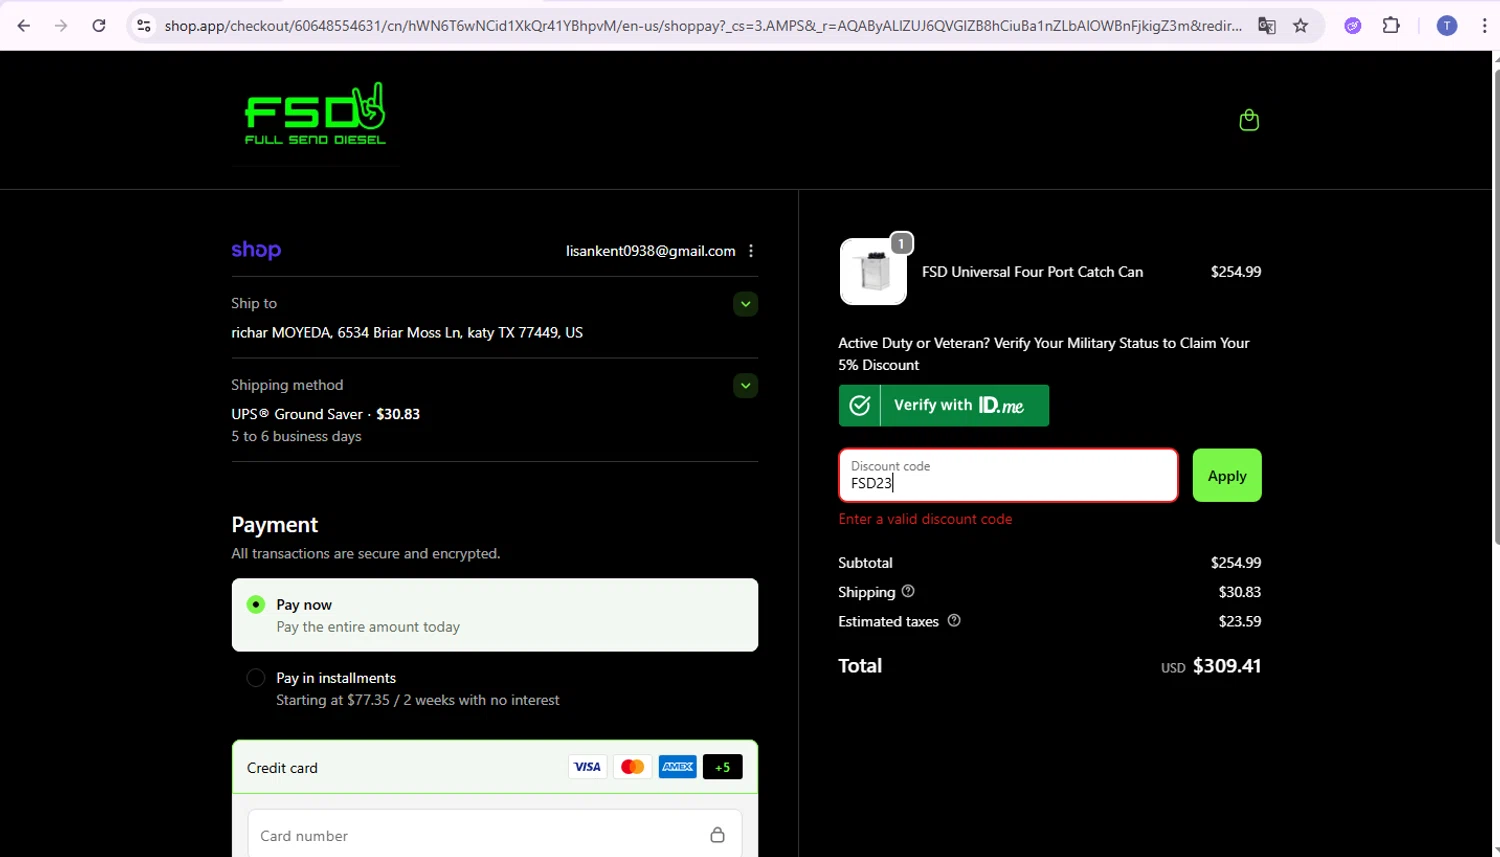The width and height of the screenshot is (1500, 857).
Task: Click 'Enter a valid discount code' error
Action: click(925, 519)
